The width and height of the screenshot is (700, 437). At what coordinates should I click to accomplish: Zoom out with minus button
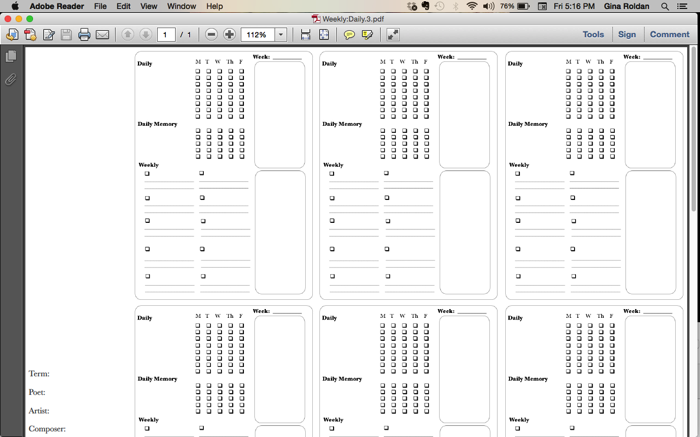[212, 34]
